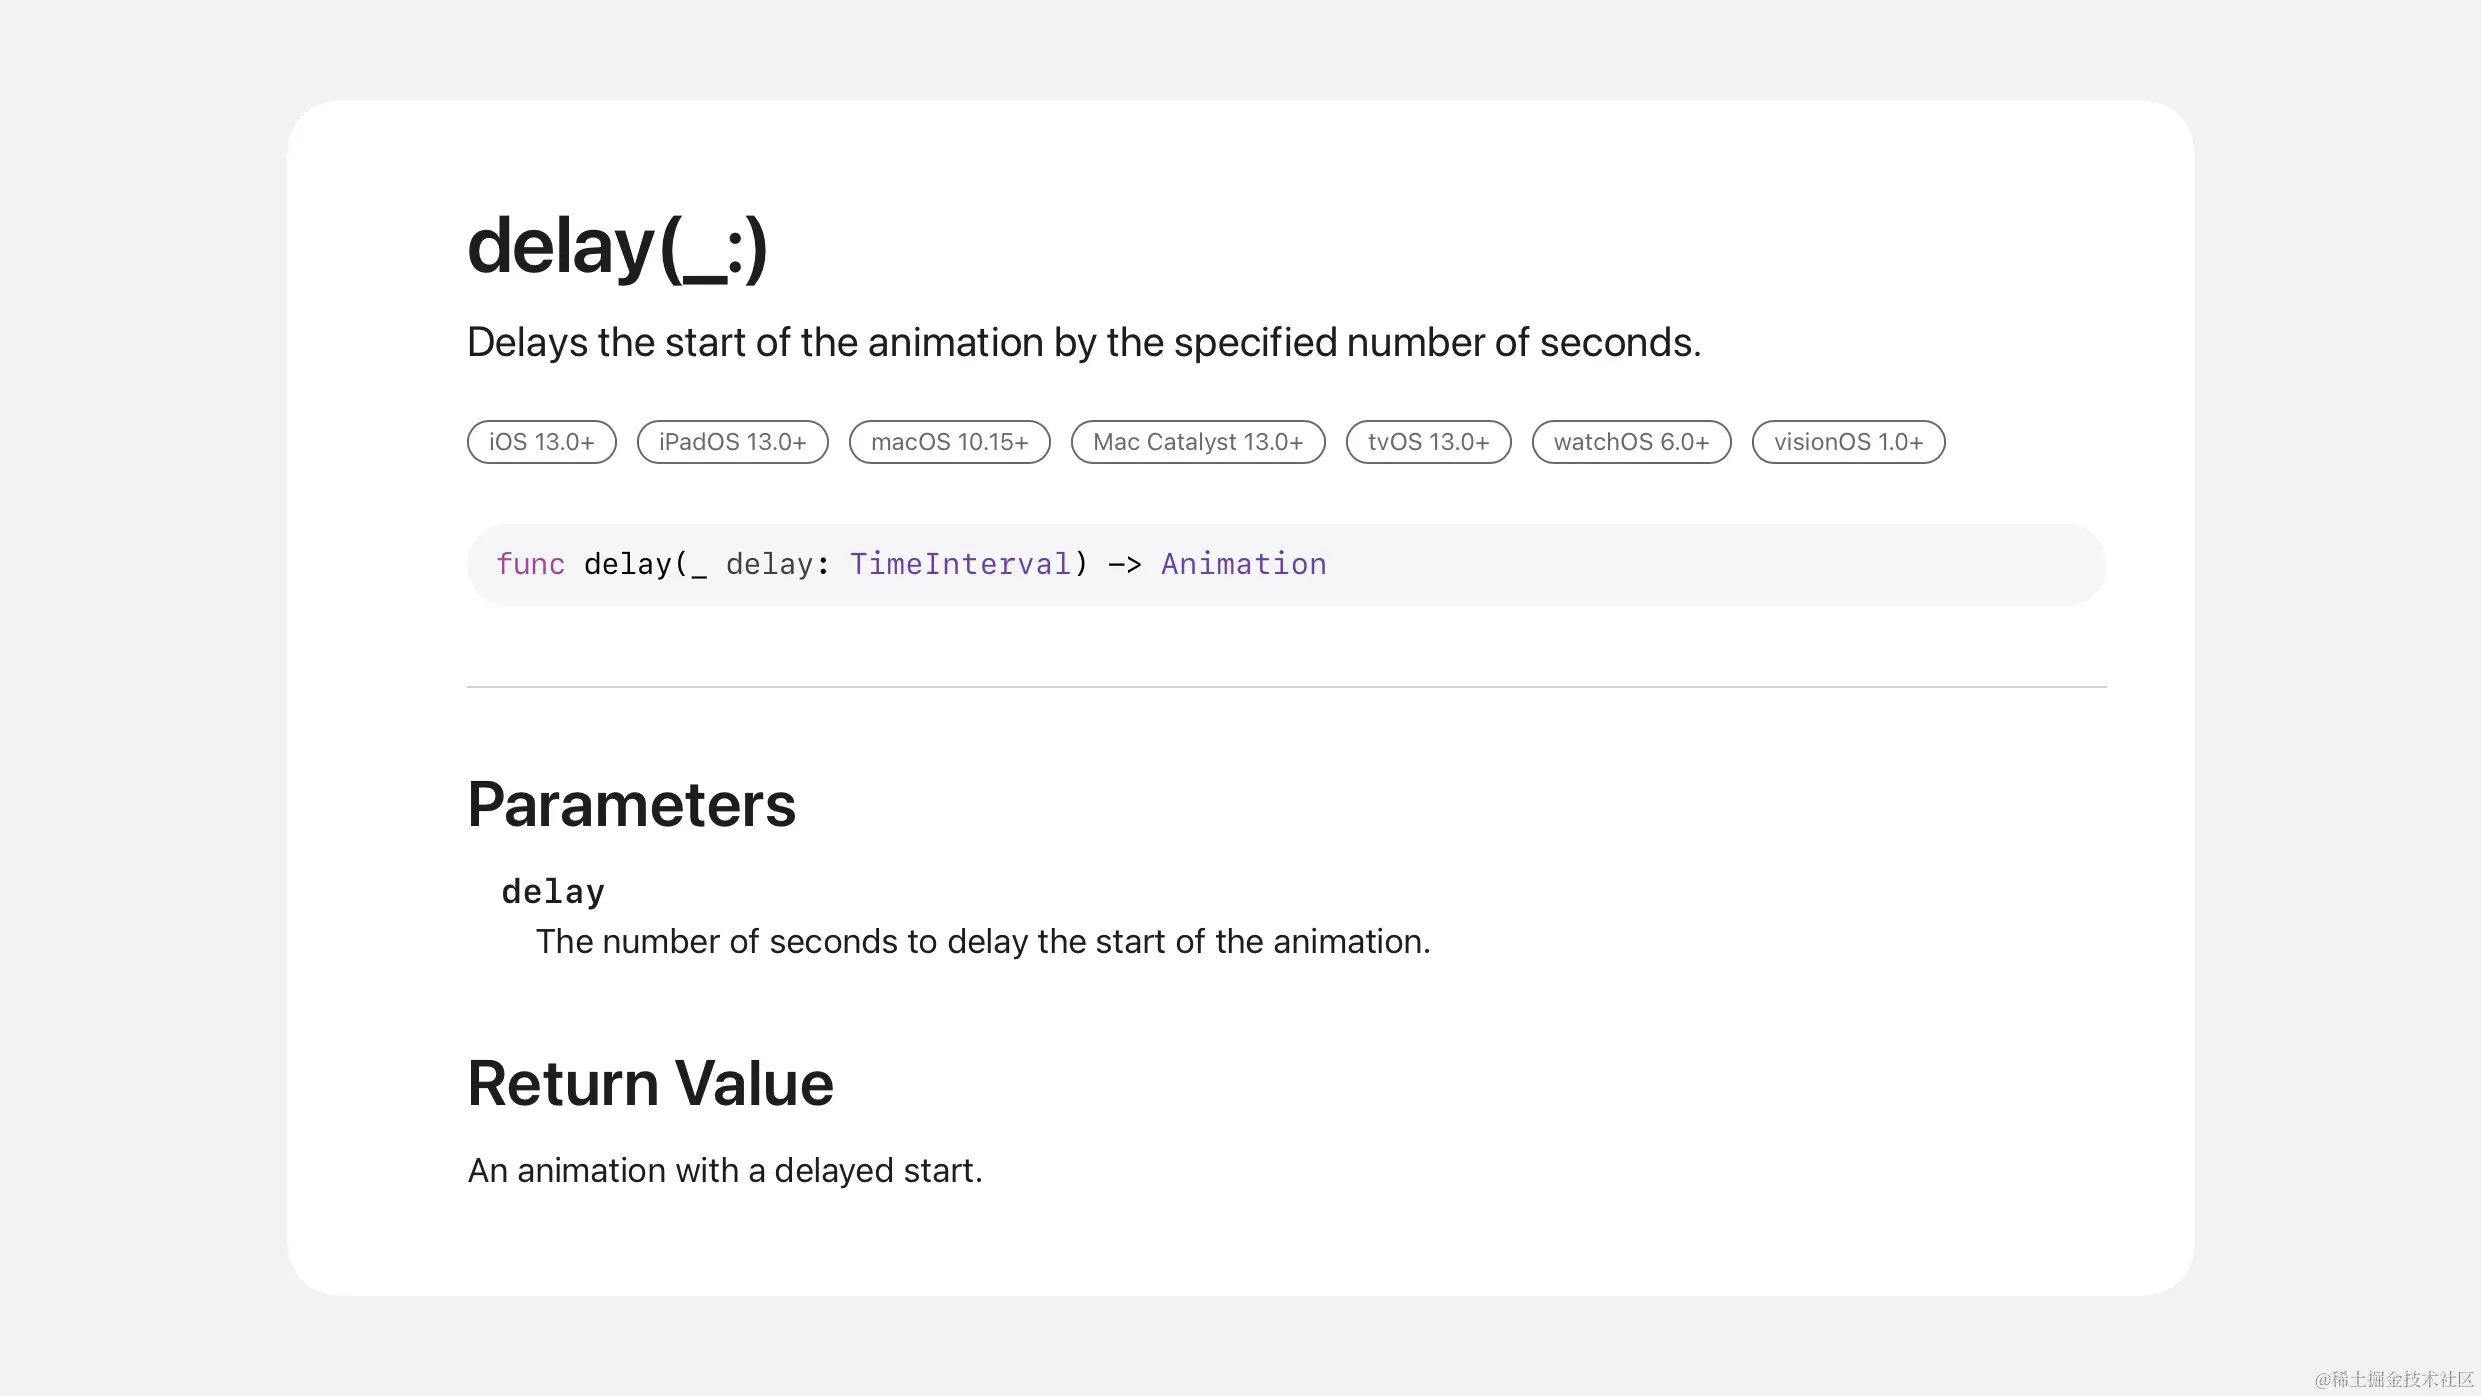
Task: Click the watermark in the bottom-right corner
Action: (x=2392, y=1379)
